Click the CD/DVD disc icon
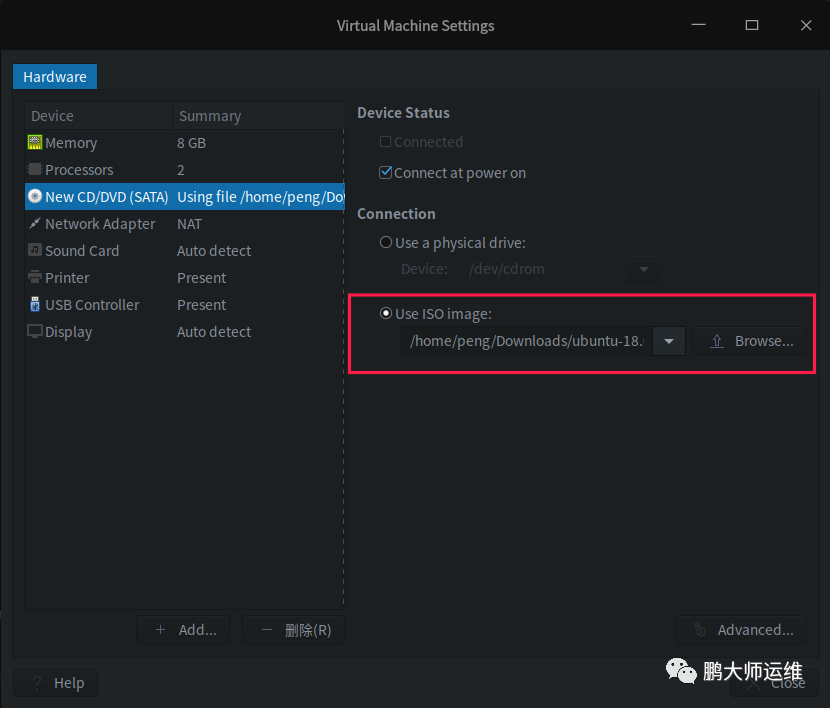Image resolution: width=830 pixels, height=708 pixels. tap(35, 197)
